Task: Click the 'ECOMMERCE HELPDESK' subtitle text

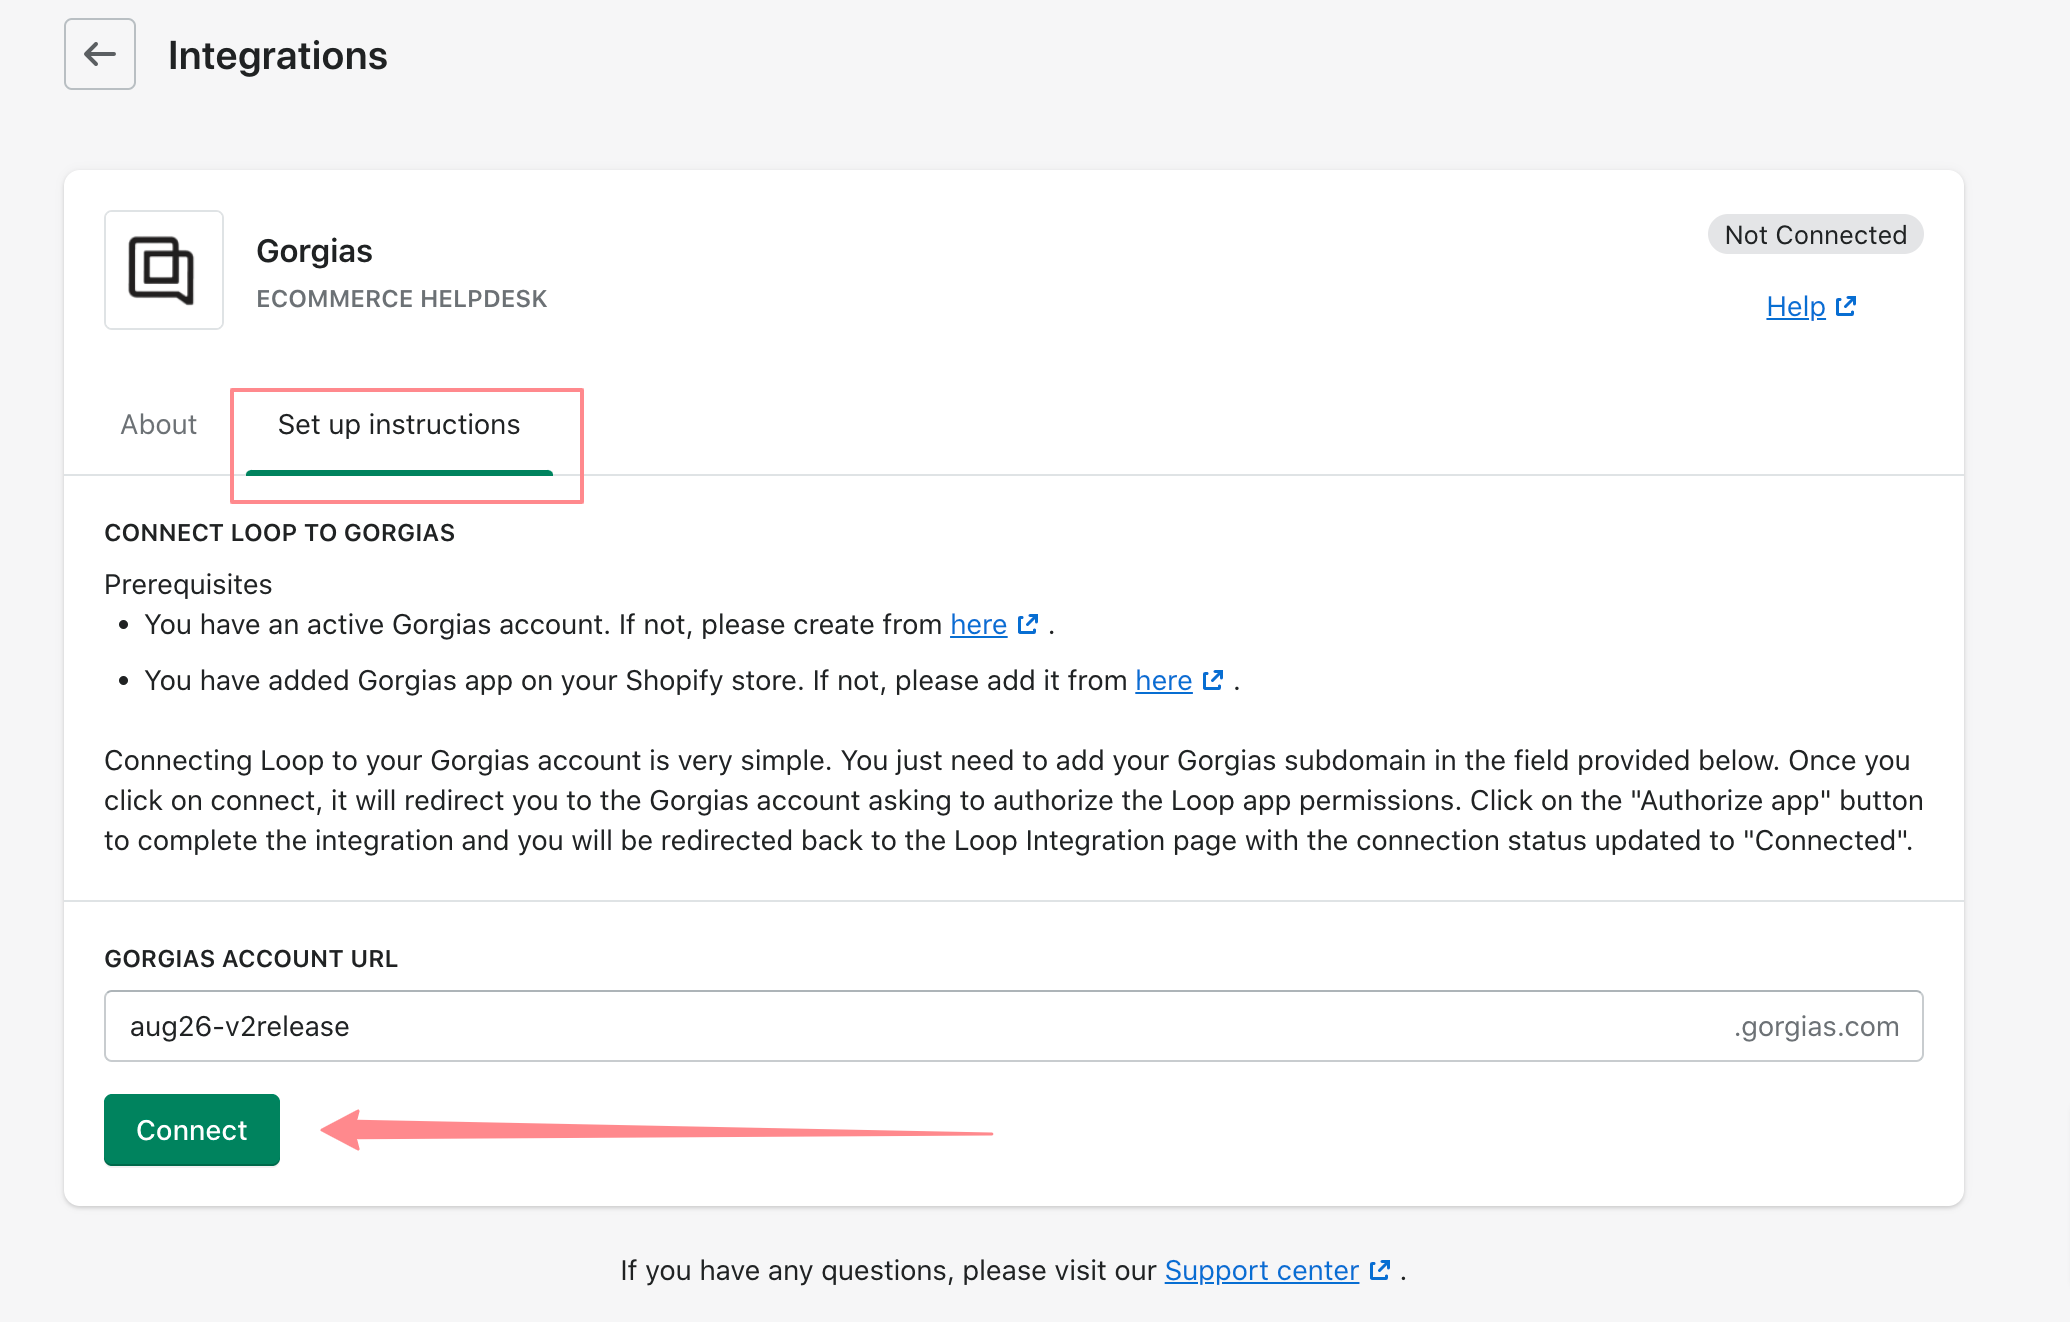Action: [402, 299]
